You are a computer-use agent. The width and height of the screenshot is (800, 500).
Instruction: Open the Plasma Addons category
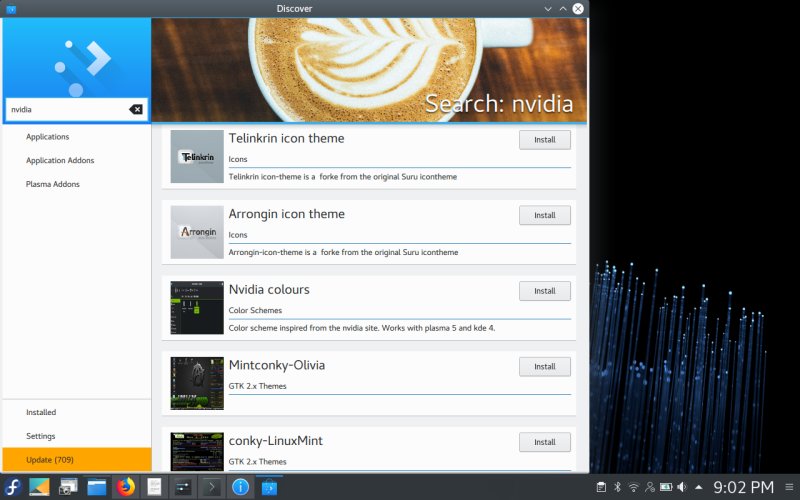[53, 184]
